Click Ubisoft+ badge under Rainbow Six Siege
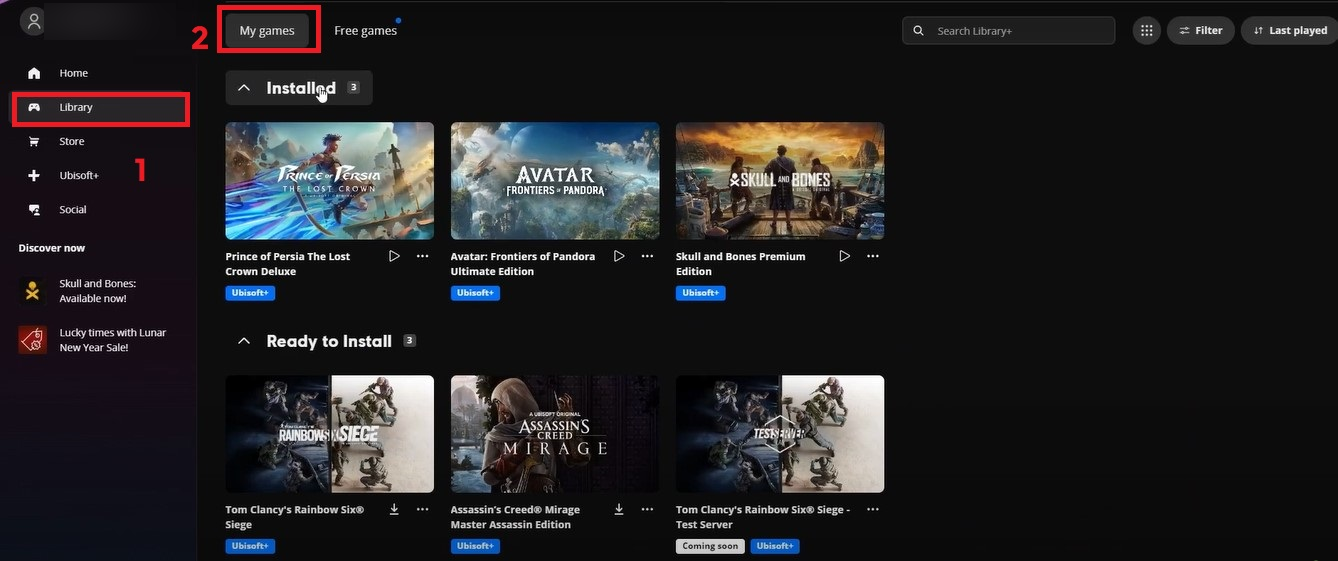Screen dimensions: 1338x561 coord(250,546)
